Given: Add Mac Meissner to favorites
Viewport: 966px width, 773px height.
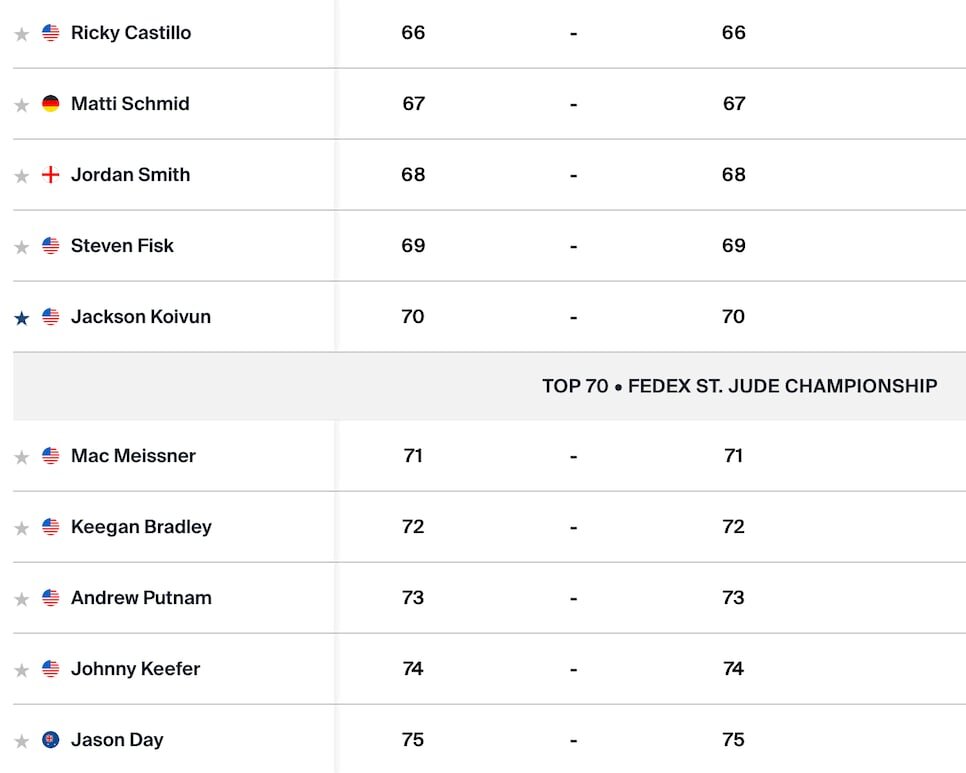Looking at the screenshot, I should coord(22,457).
